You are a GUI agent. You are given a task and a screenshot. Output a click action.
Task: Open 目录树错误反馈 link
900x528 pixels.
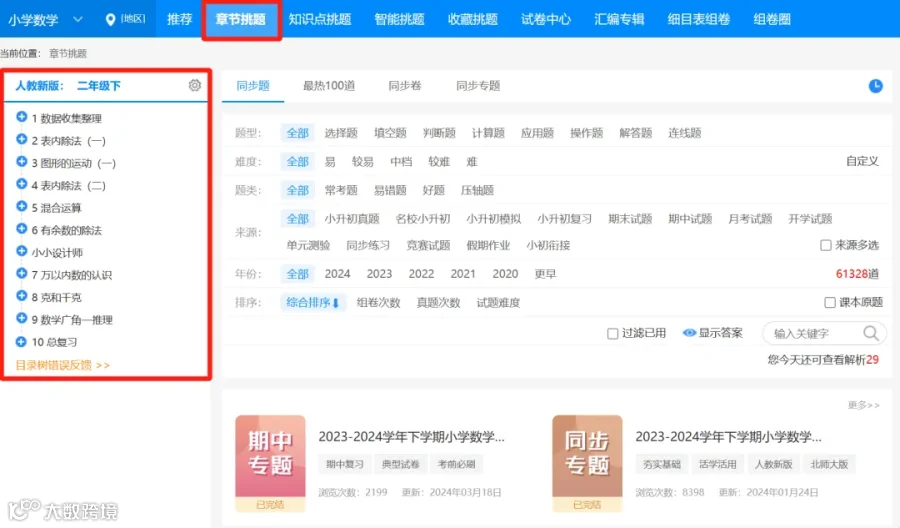(63, 365)
